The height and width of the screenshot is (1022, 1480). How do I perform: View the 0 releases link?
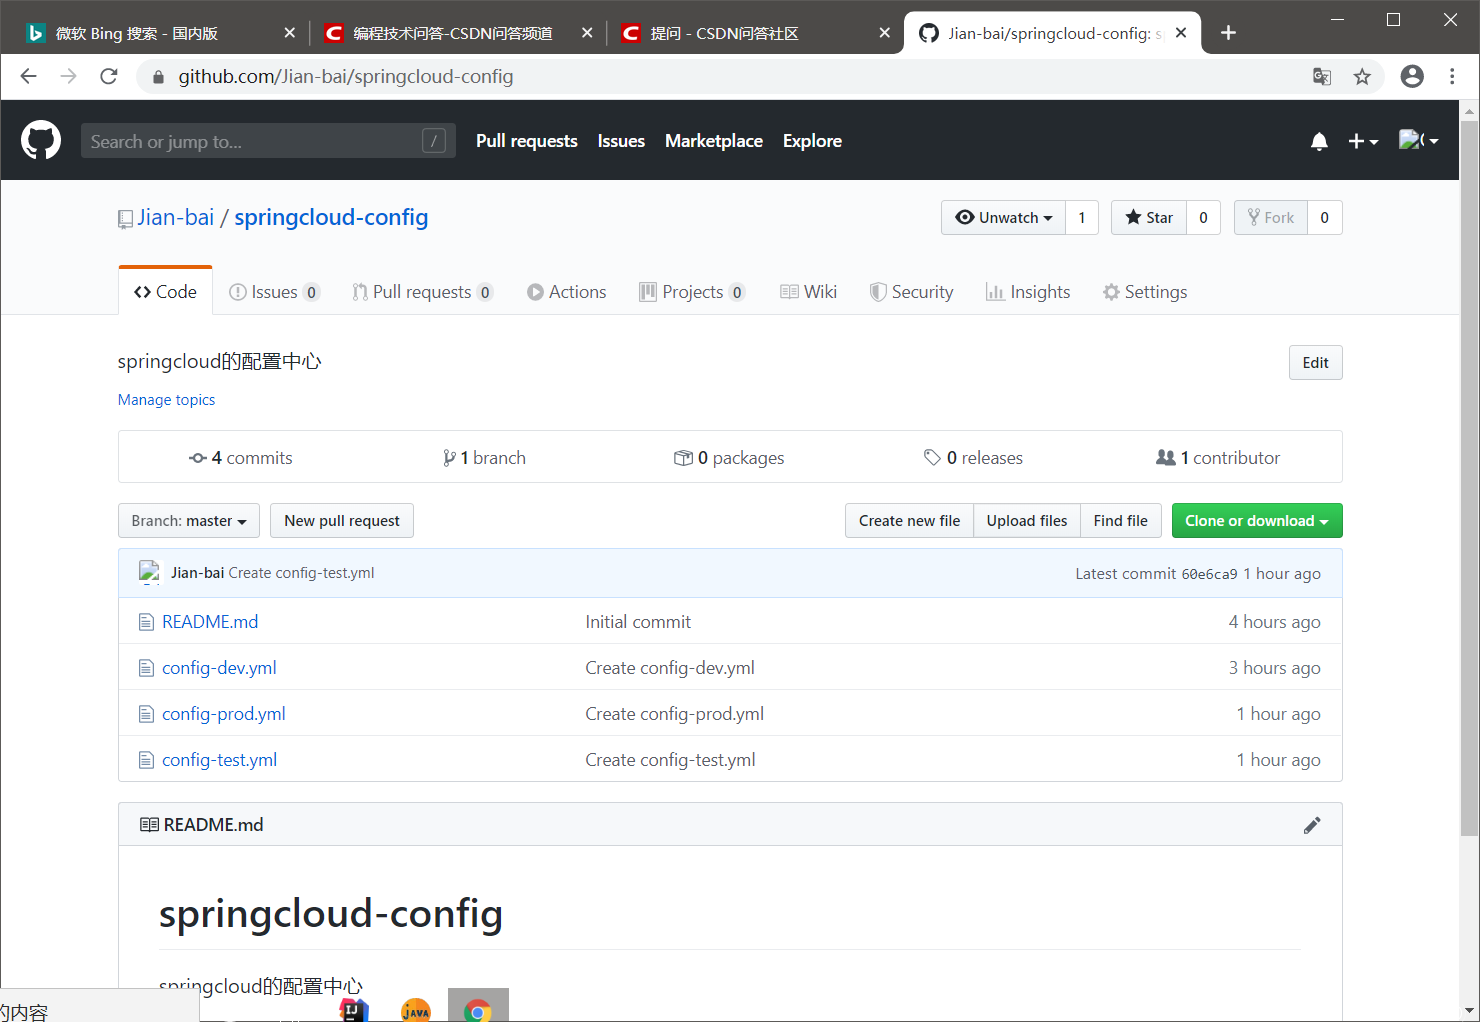click(973, 458)
